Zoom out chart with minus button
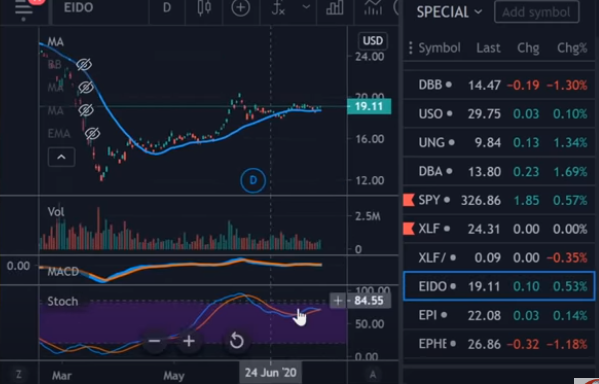599x384 pixels. pos(154,341)
